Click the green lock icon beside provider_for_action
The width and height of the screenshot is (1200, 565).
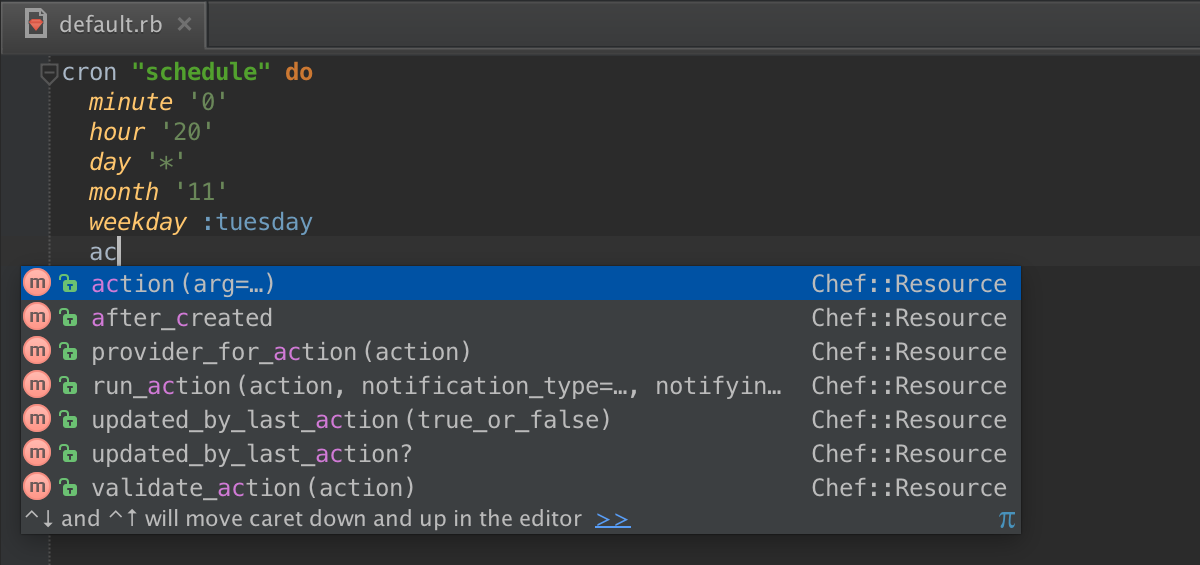[x=68, y=352]
